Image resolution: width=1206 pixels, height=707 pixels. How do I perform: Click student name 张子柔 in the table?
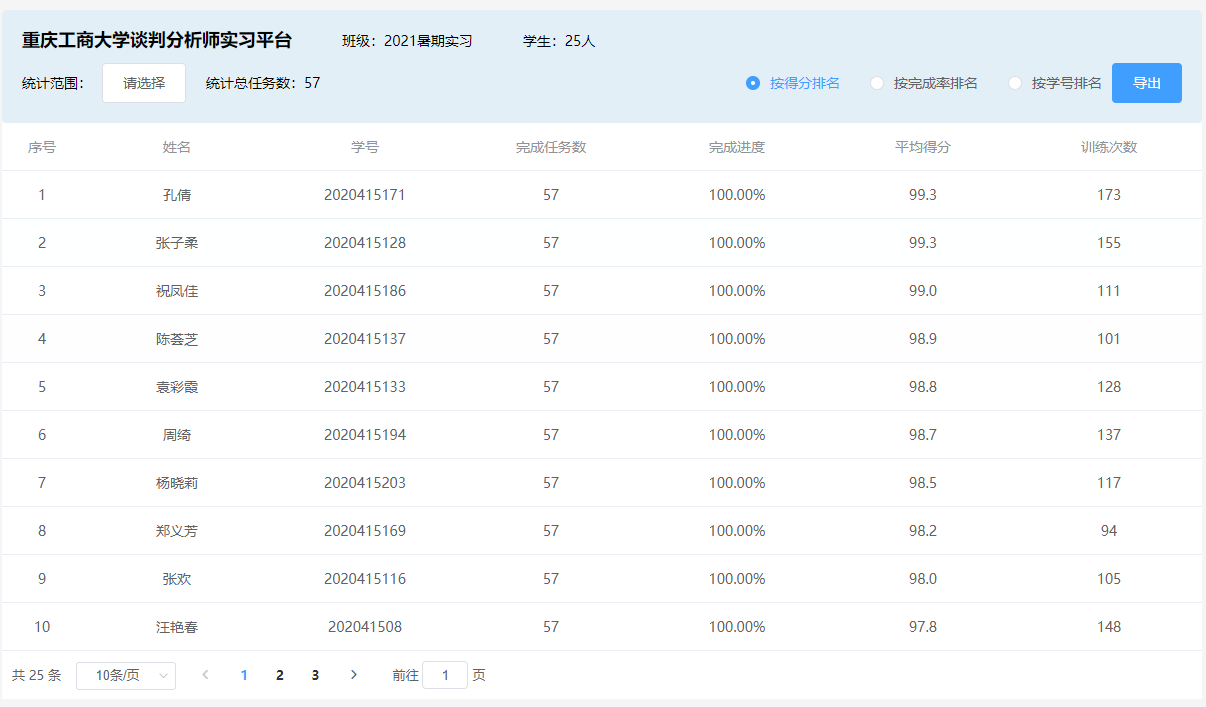[177, 243]
